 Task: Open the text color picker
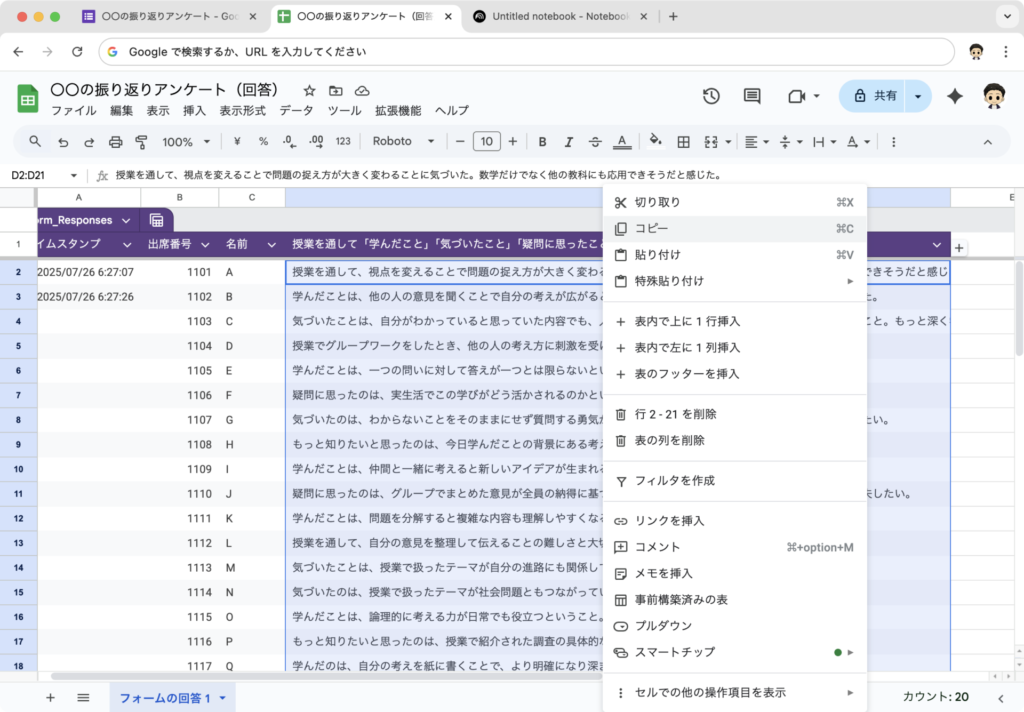[x=622, y=142]
